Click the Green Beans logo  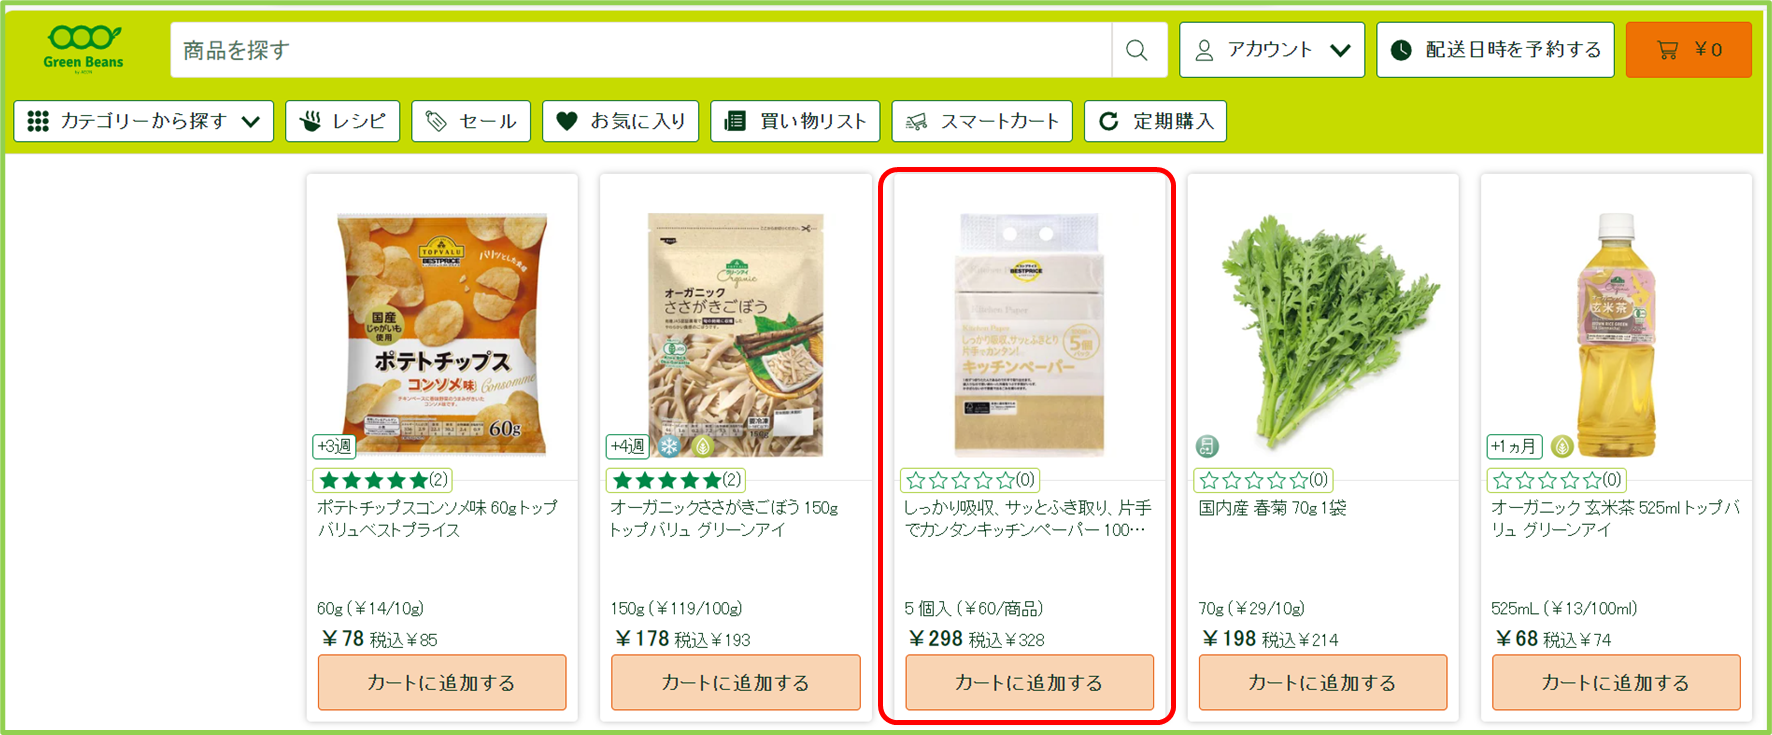click(x=84, y=50)
